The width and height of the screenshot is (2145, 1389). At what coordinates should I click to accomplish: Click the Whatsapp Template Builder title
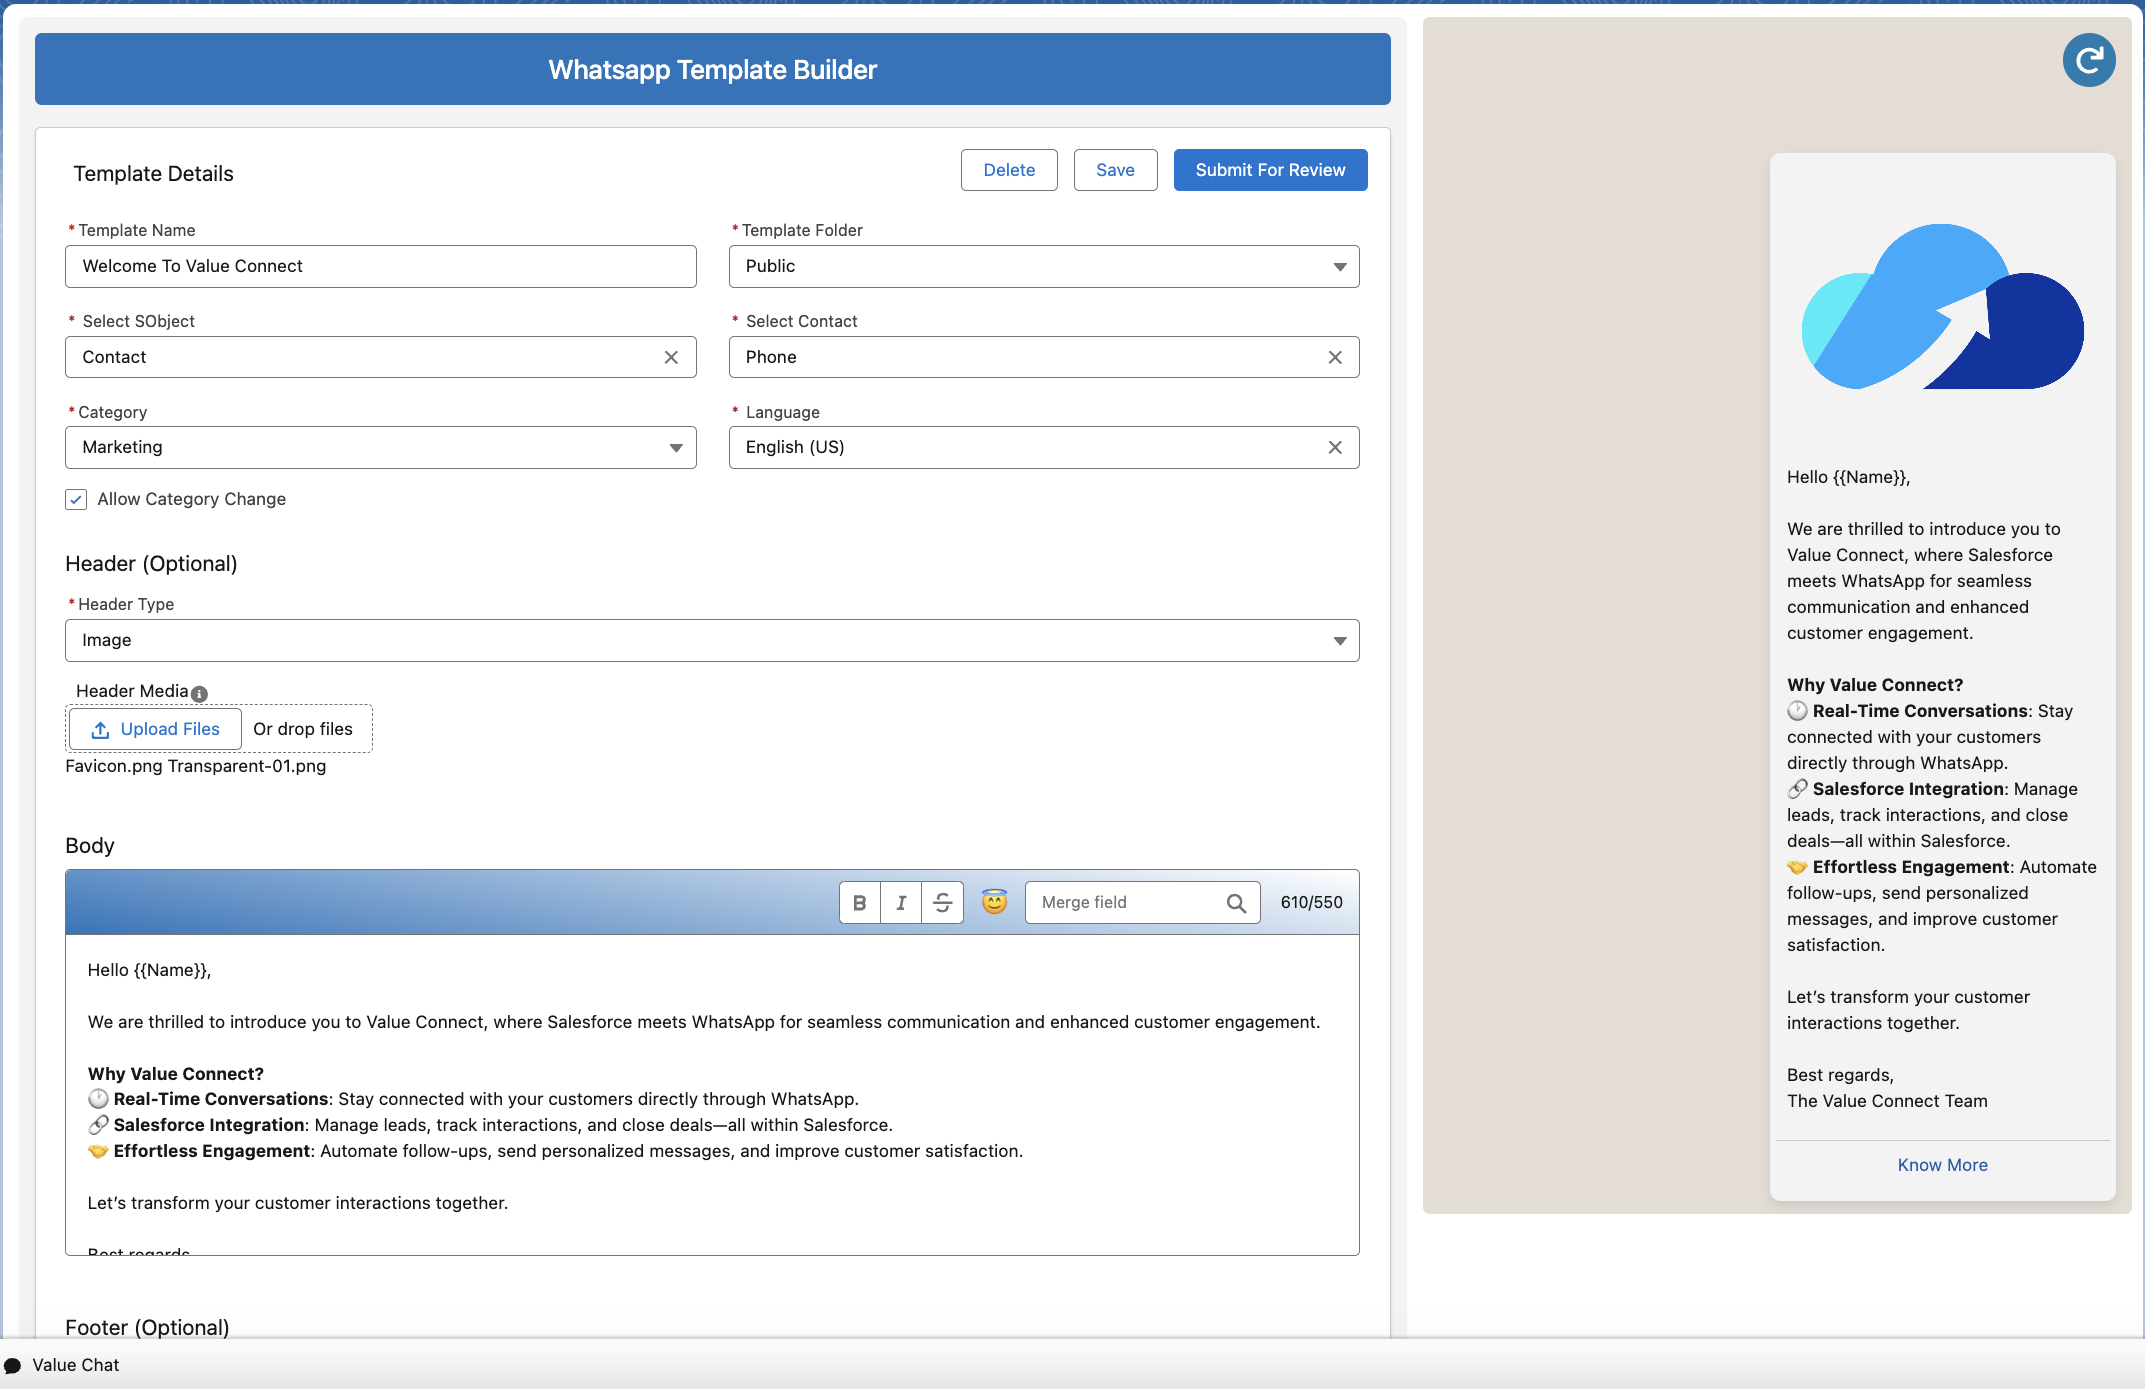[x=712, y=70]
